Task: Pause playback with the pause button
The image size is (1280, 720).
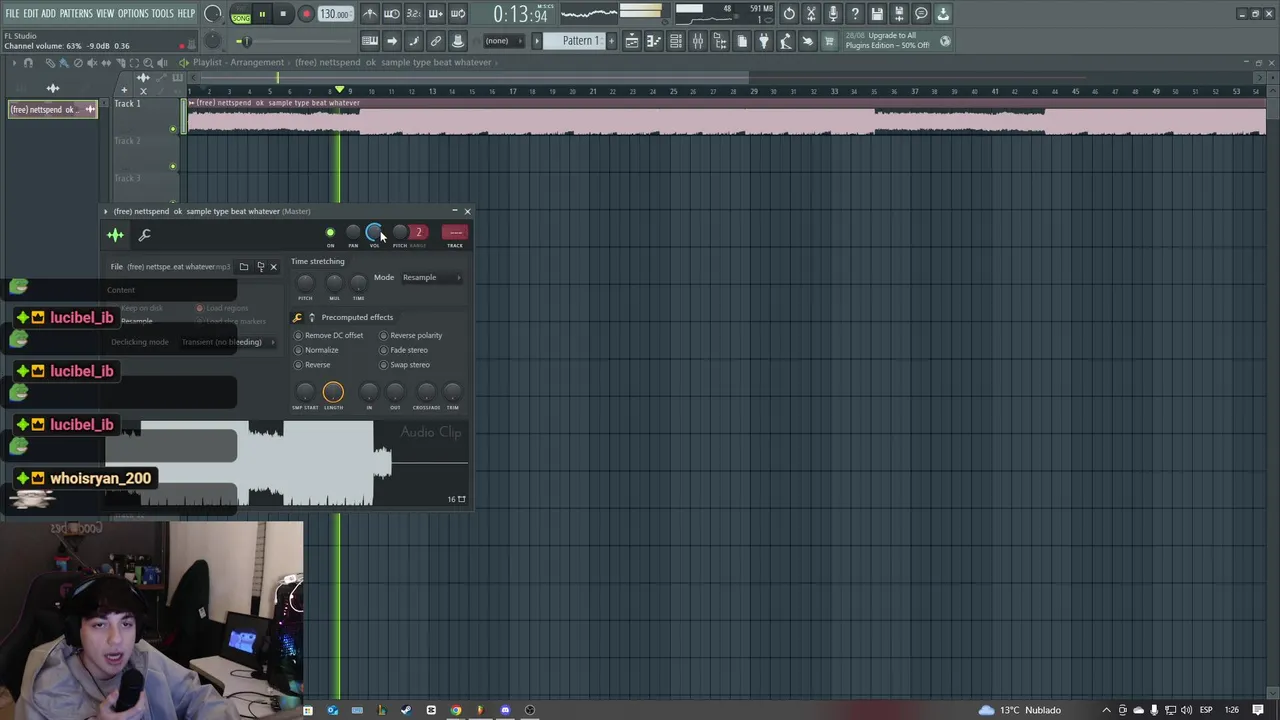Action: coord(262,15)
